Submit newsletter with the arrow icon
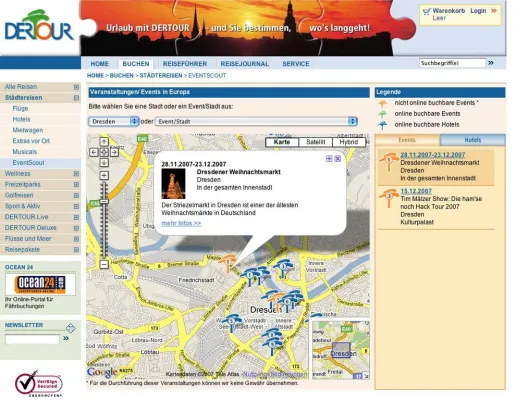 point(66,338)
